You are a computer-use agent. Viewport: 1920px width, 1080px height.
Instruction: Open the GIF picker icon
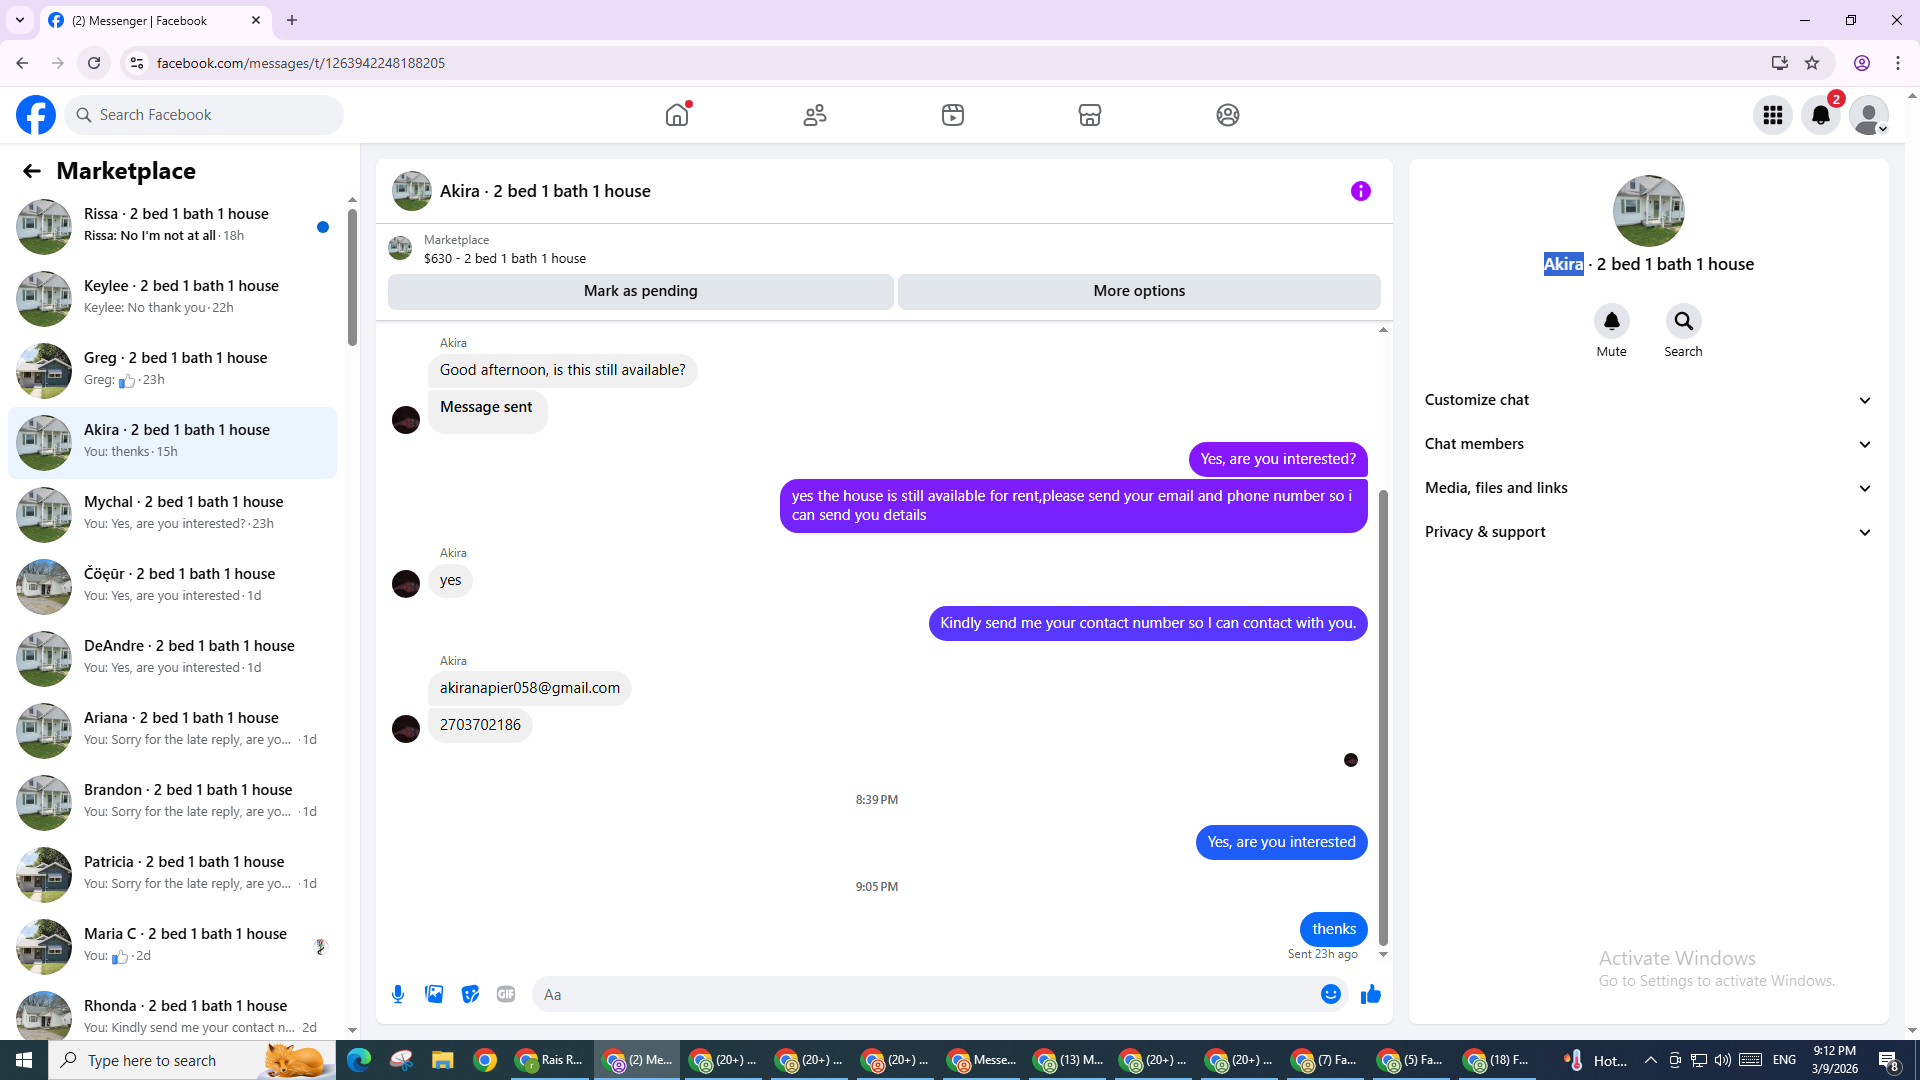point(506,994)
